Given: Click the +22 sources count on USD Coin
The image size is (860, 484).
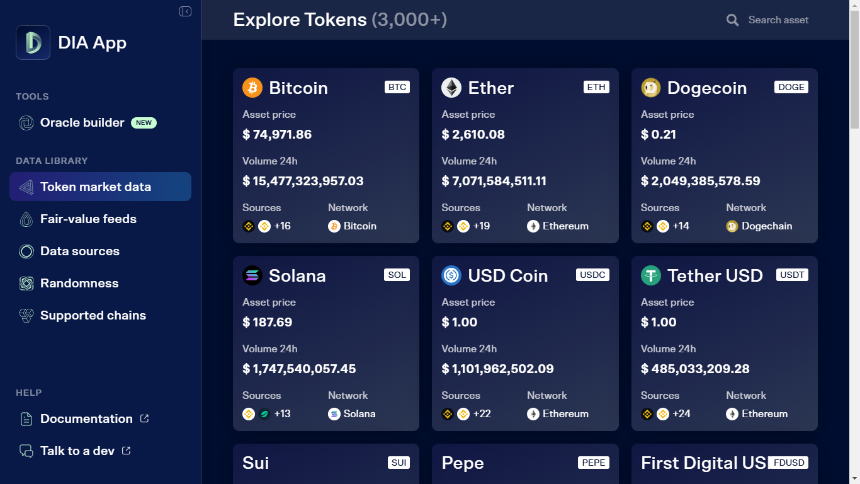Looking at the screenshot, I should pyautogui.click(x=482, y=414).
